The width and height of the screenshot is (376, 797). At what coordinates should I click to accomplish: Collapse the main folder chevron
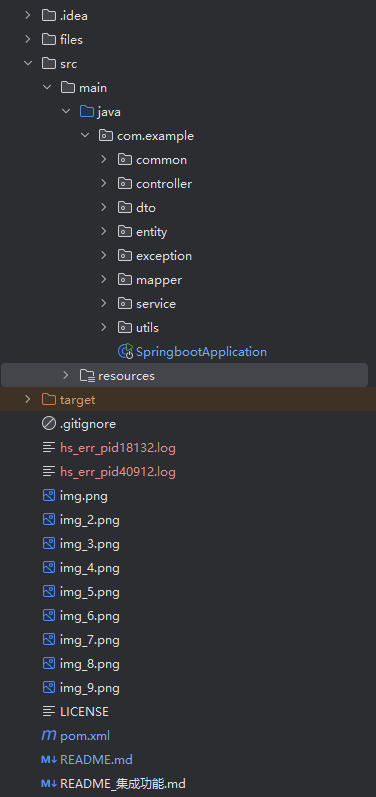click(x=47, y=87)
